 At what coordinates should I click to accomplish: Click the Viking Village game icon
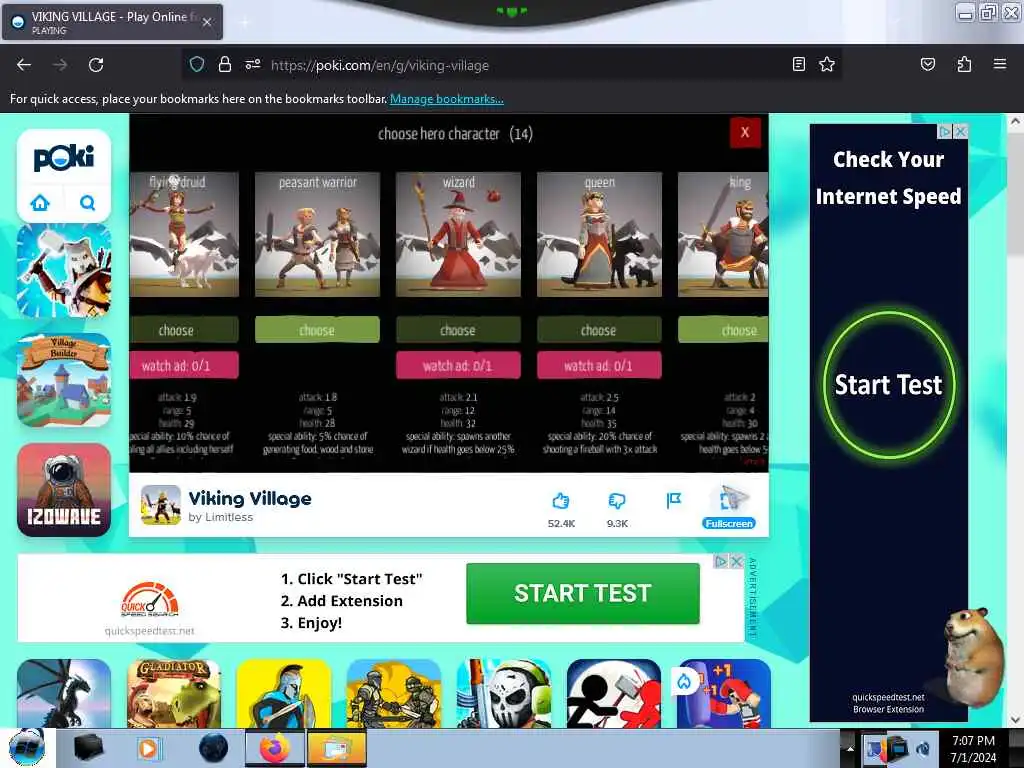point(161,505)
